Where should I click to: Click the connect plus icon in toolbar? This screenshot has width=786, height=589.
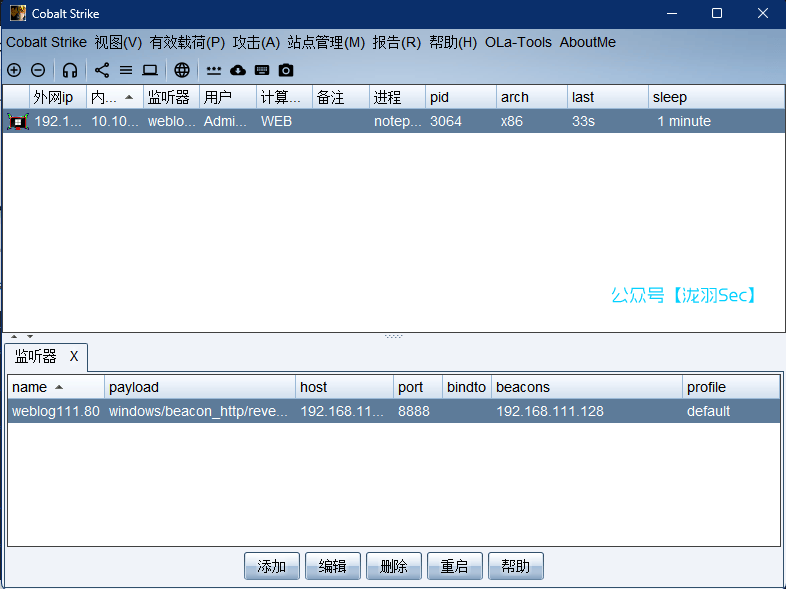14,70
